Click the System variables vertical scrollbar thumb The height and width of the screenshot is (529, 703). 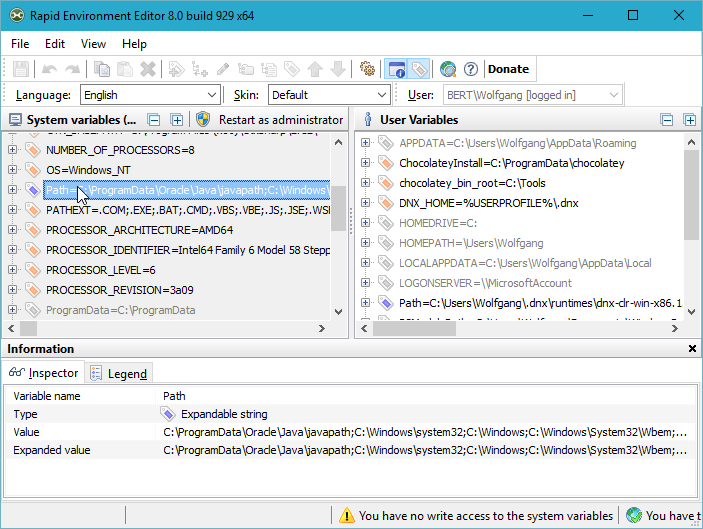[x=338, y=208]
